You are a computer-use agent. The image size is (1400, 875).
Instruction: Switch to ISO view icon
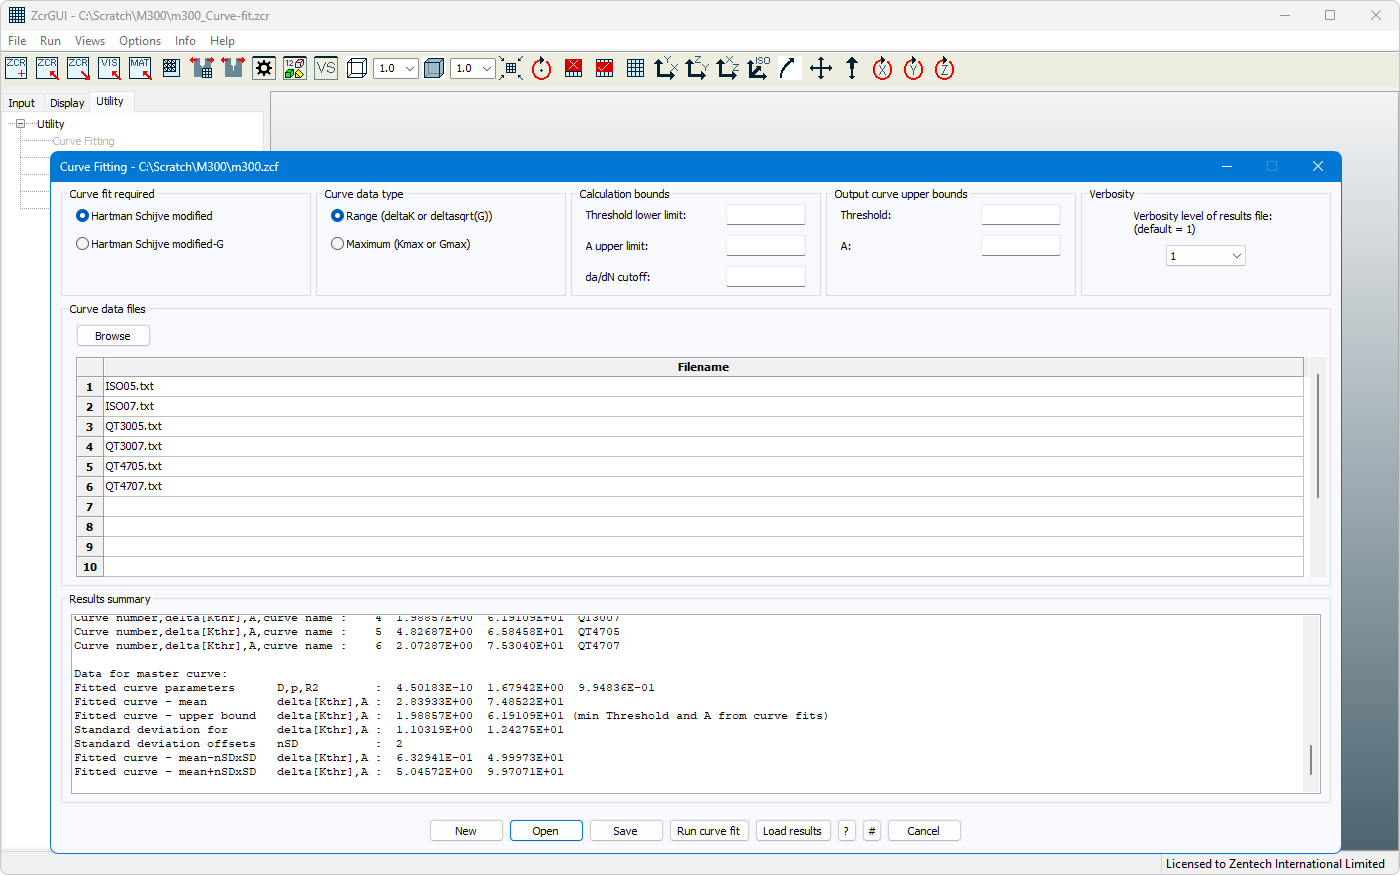(x=759, y=68)
